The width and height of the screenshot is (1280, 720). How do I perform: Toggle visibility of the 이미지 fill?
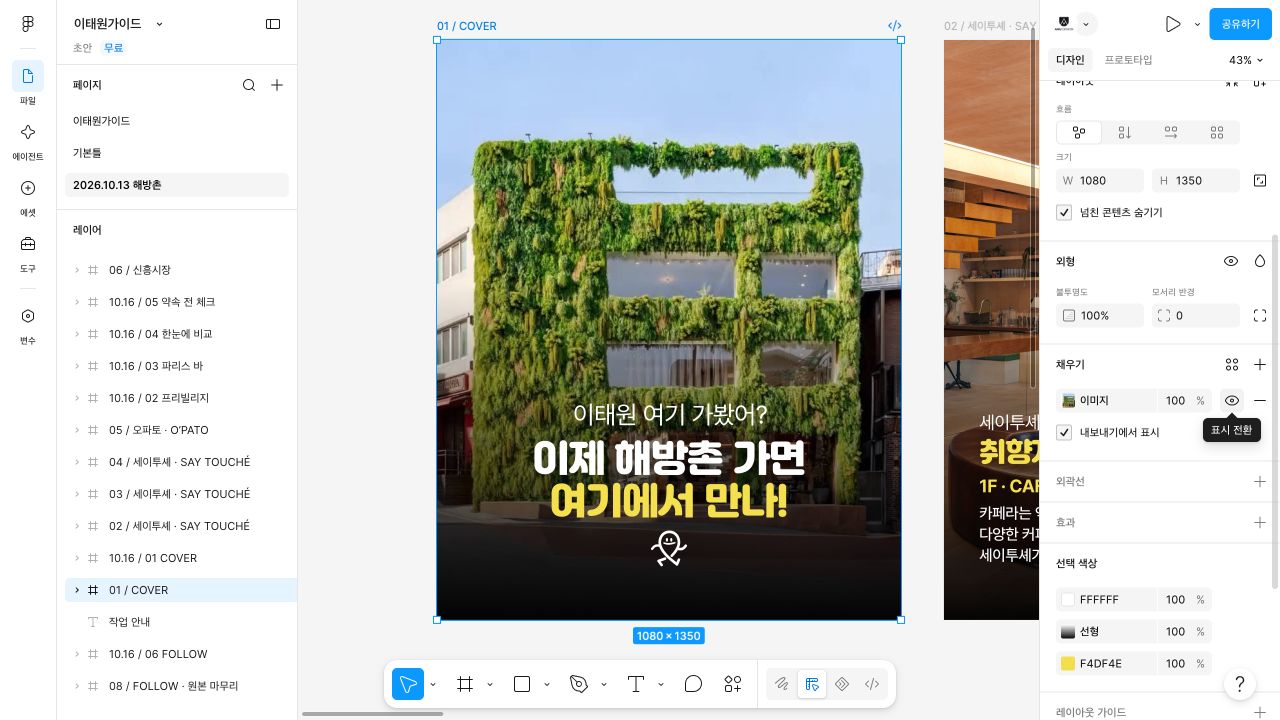pyautogui.click(x=1232, y=400)
